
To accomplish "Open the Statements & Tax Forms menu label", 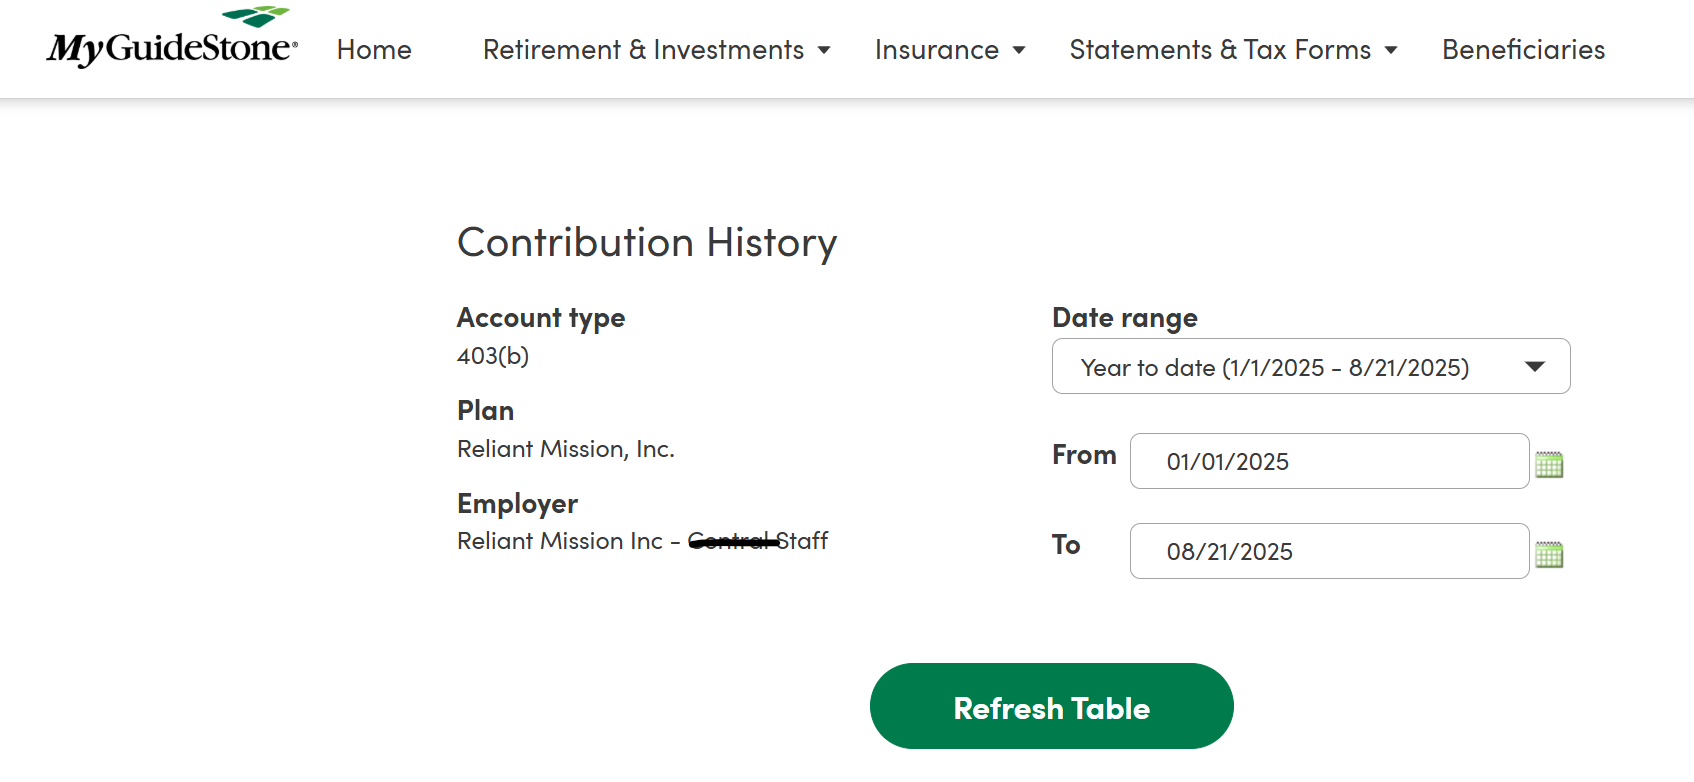I will 1220,50.
